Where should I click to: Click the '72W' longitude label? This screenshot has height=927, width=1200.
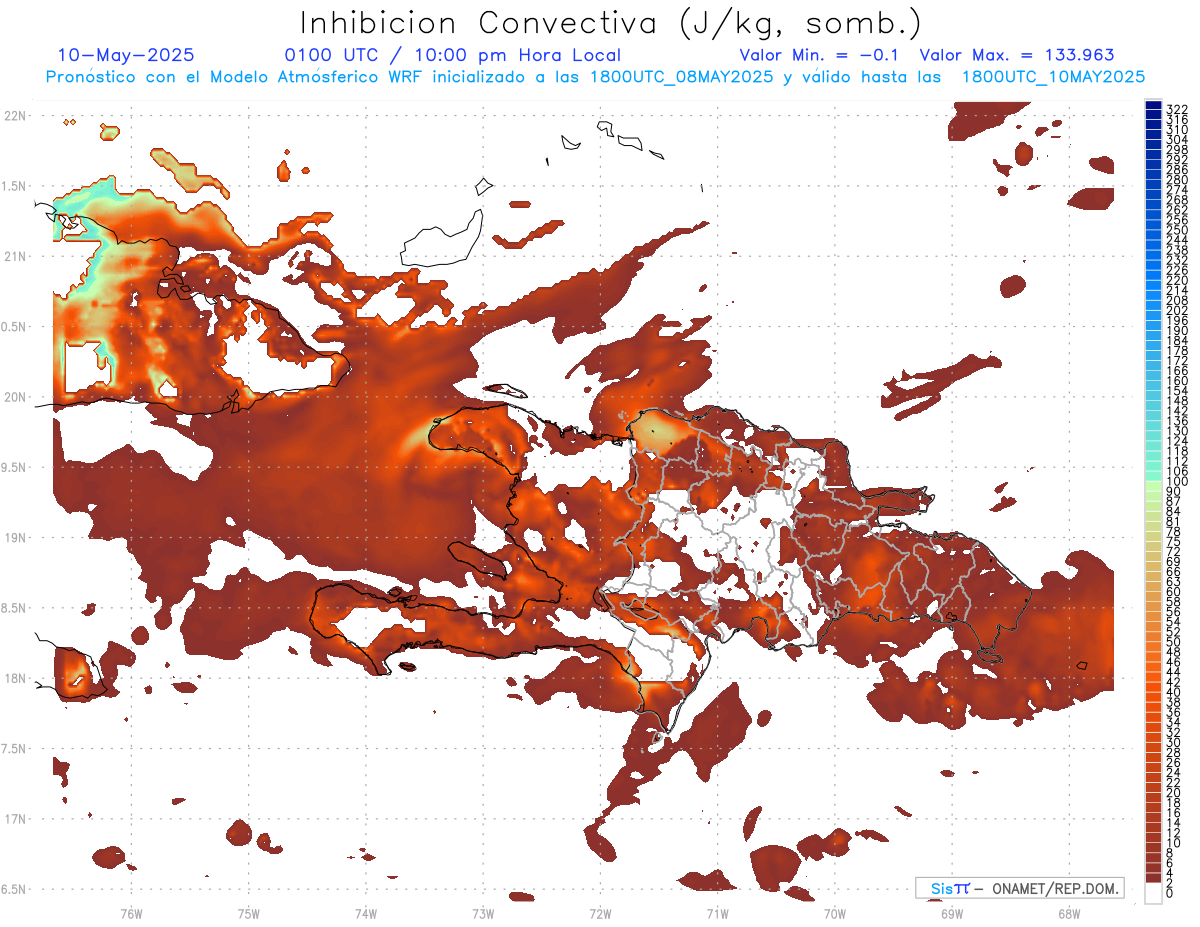(x=600, y=913)
